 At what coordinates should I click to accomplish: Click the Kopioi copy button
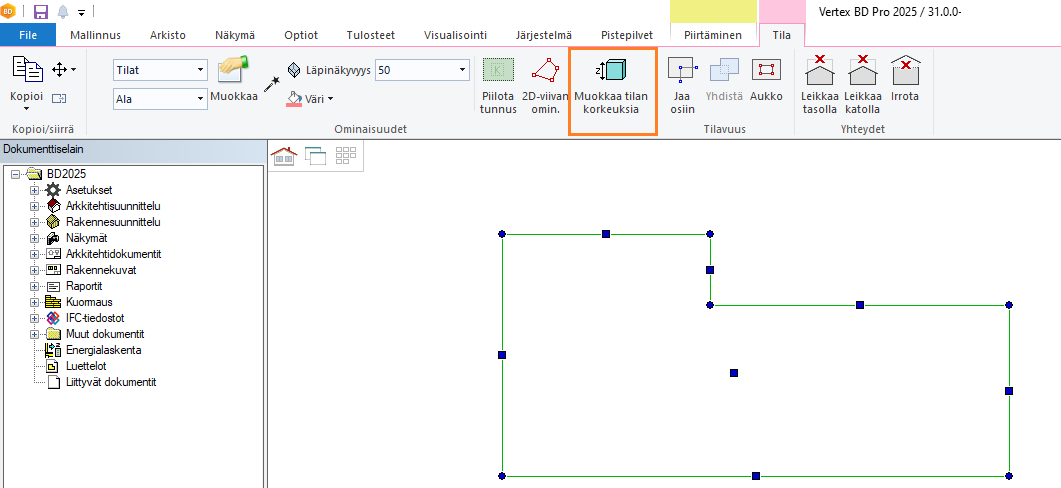(26, 78)
